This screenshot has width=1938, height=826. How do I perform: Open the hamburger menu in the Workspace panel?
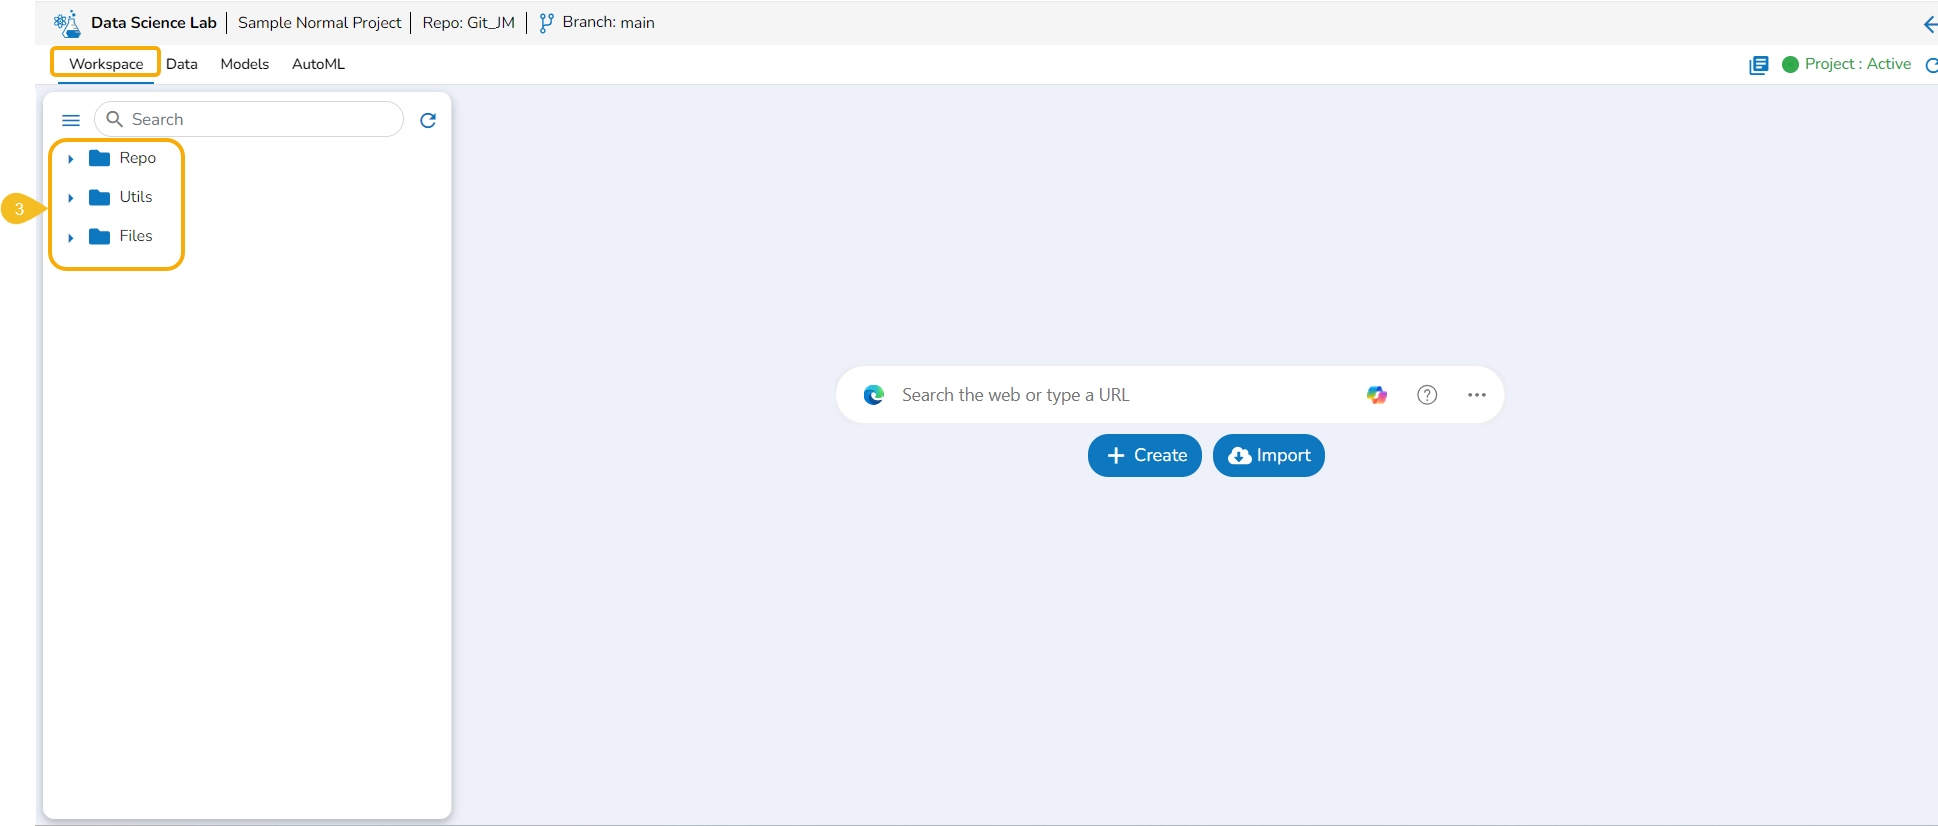[71, 120]
